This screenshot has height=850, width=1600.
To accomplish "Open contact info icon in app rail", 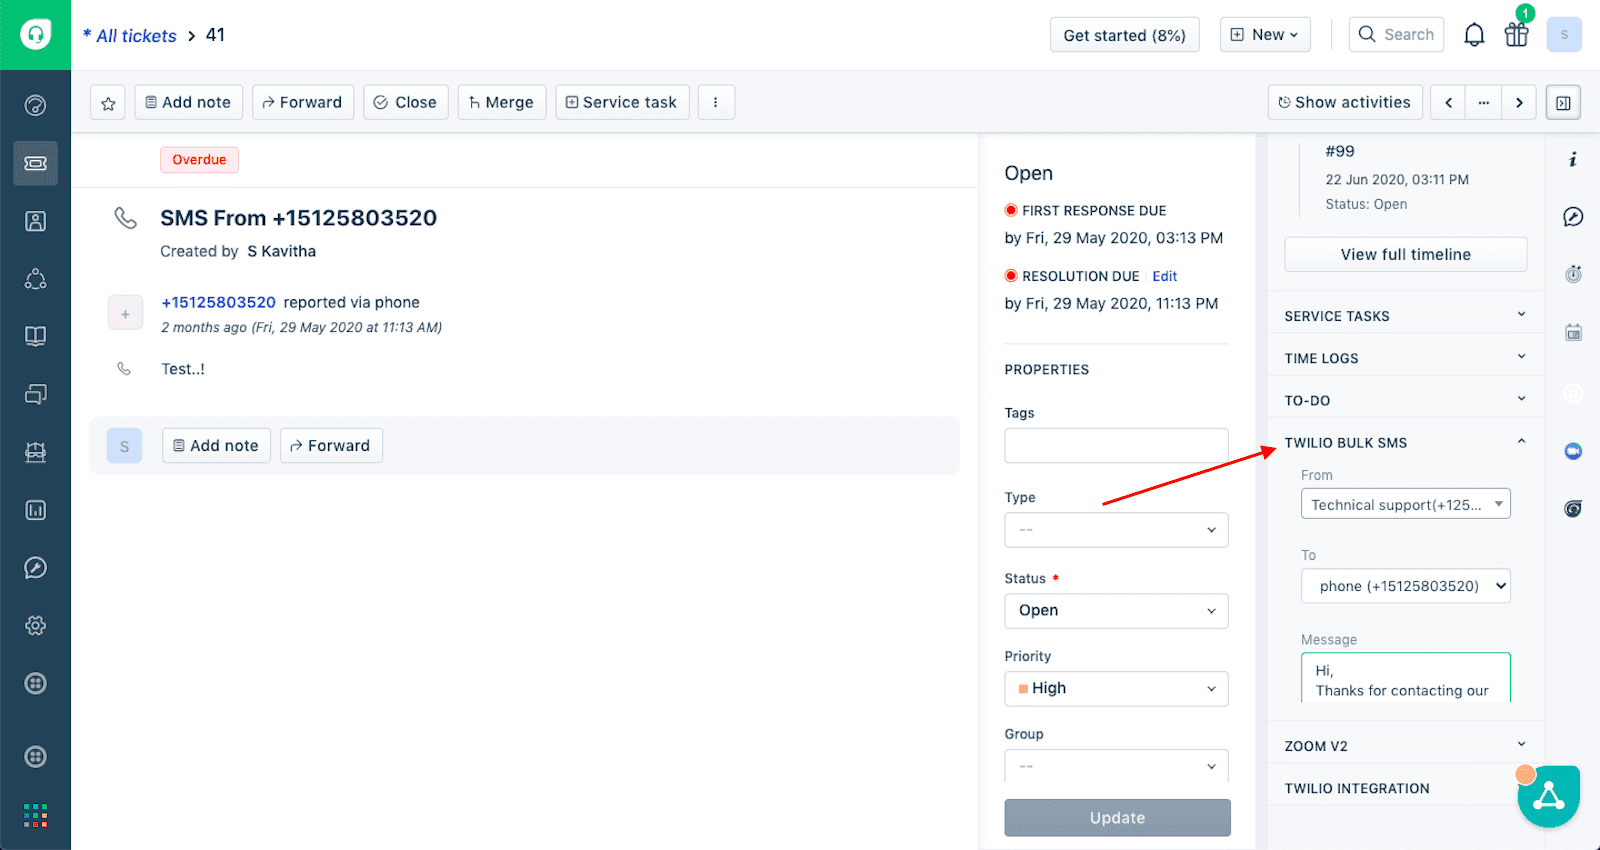I will 1573,159.
